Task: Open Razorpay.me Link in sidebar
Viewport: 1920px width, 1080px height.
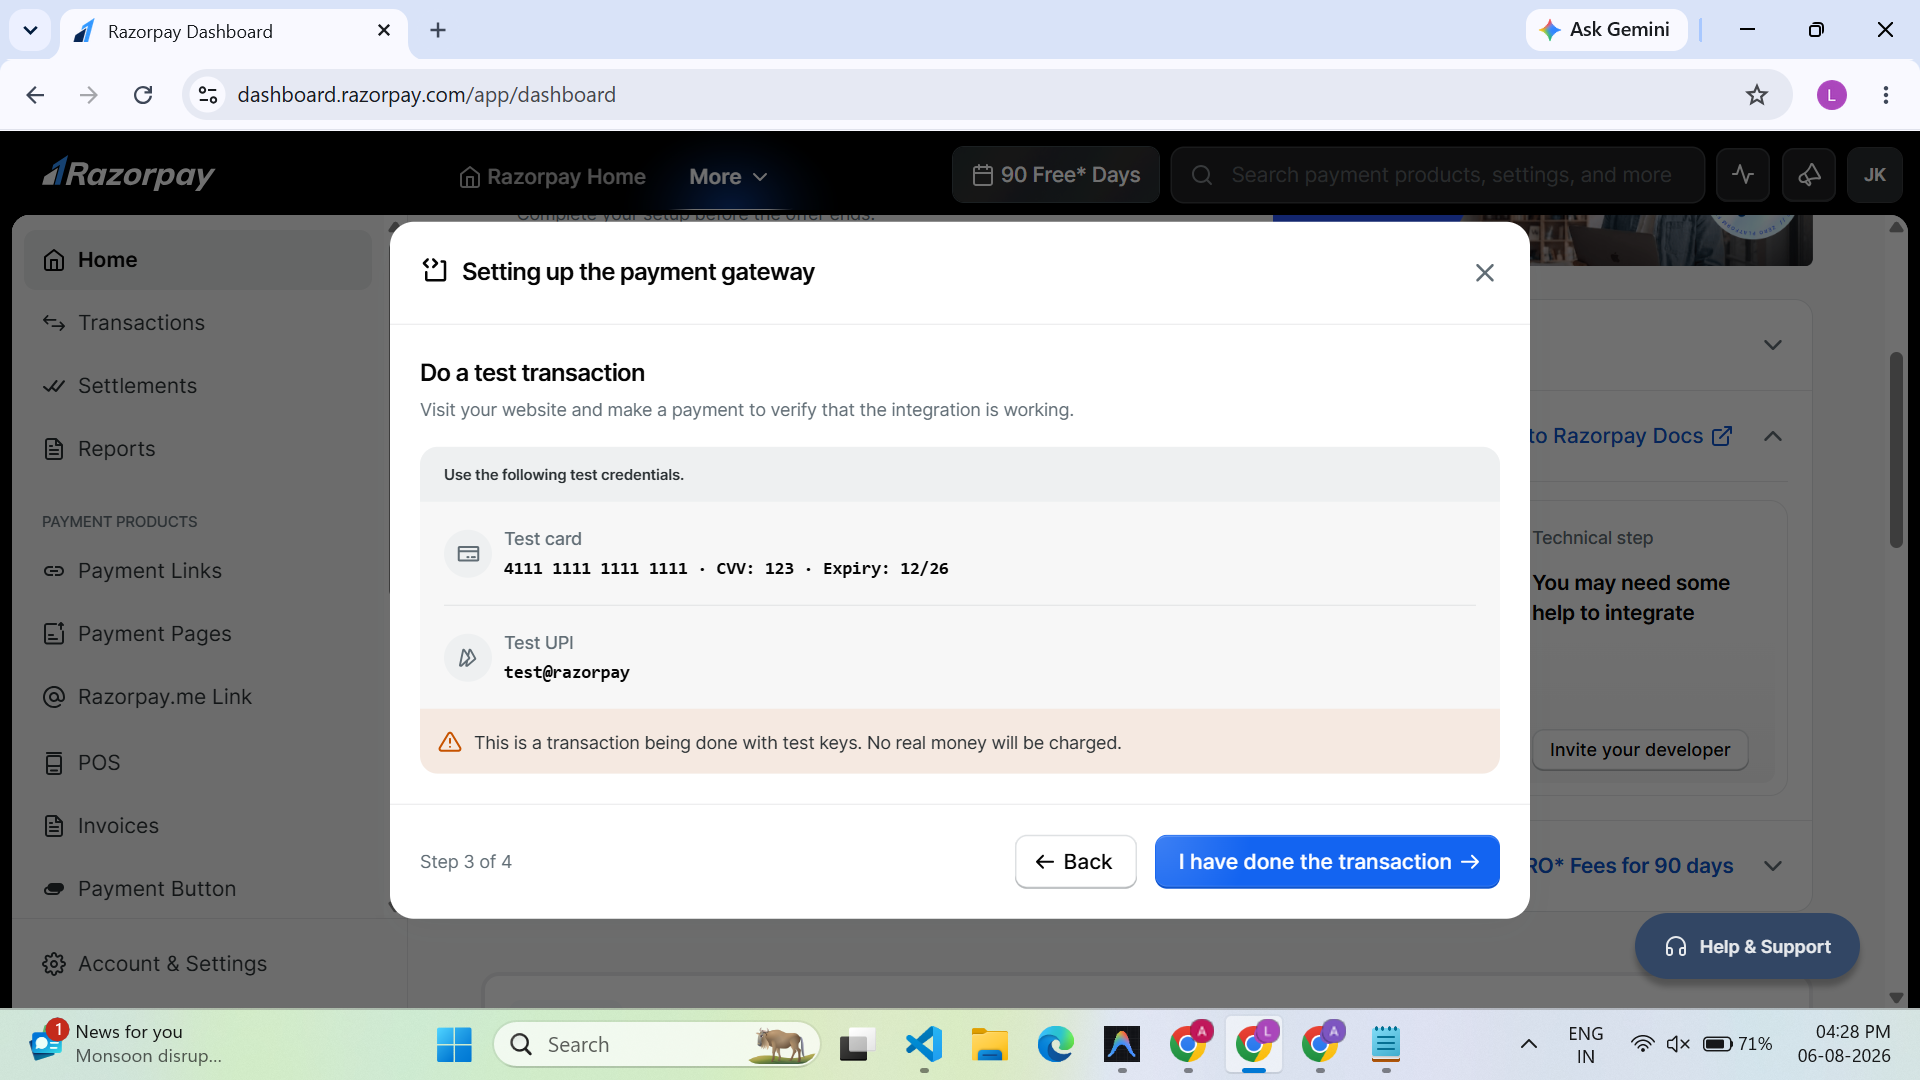Action: 198,697
